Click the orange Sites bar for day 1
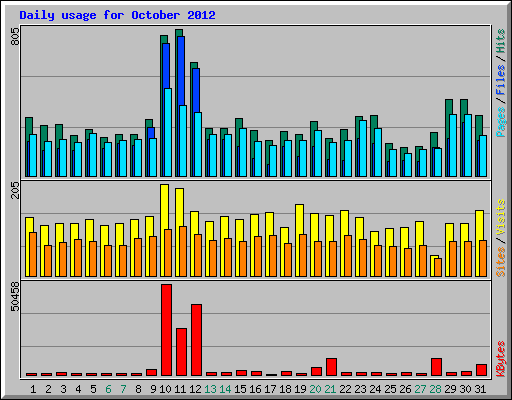The image size is (512, 400). pos(33,254)
